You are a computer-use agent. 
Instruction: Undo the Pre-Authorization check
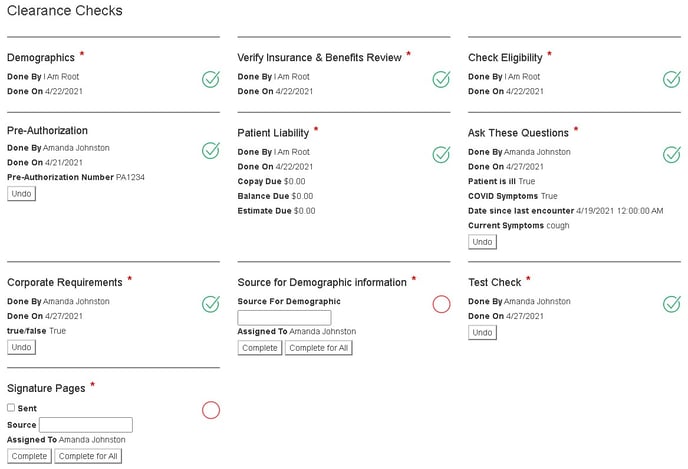tap(21, 194)
